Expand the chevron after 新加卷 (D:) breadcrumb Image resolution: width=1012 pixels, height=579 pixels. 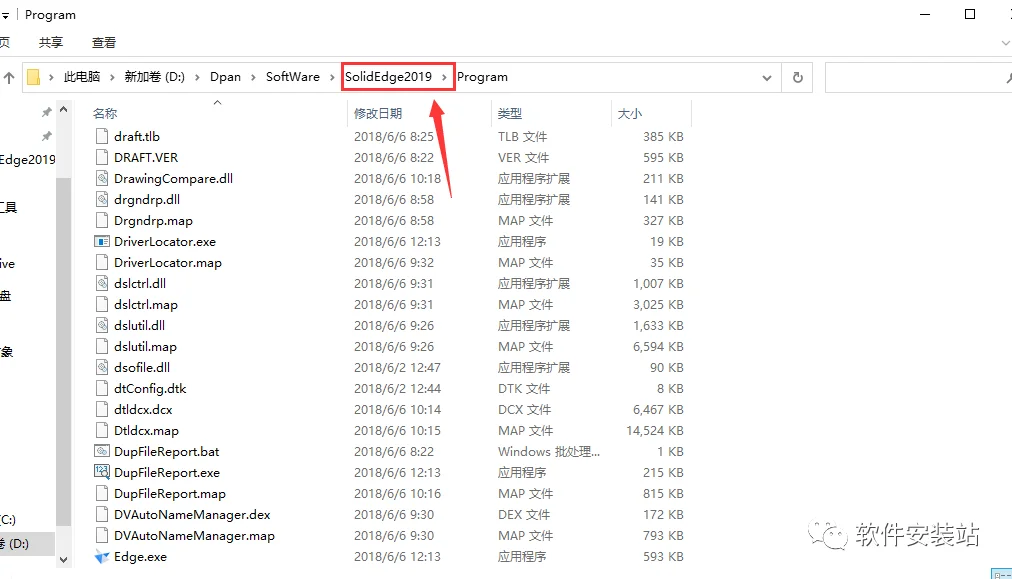197,77
